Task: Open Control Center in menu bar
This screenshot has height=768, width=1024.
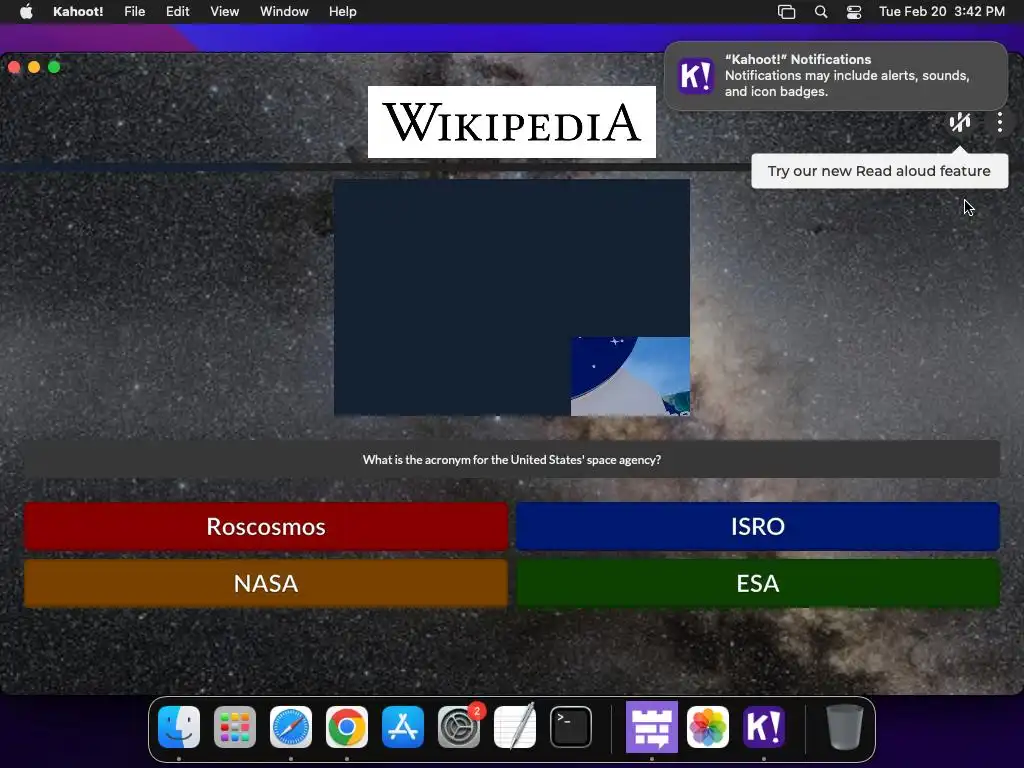Action: (854, 12)
